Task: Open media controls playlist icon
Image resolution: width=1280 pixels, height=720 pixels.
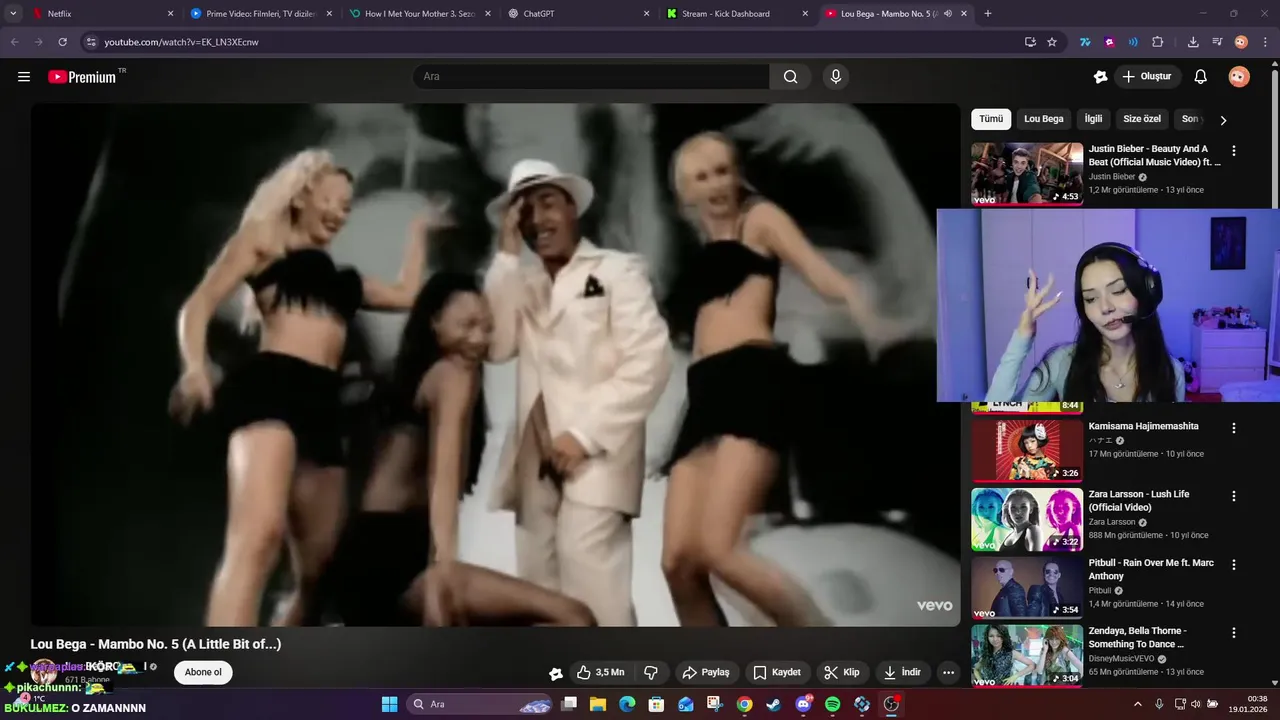Action: click(x=1217, y=42)
